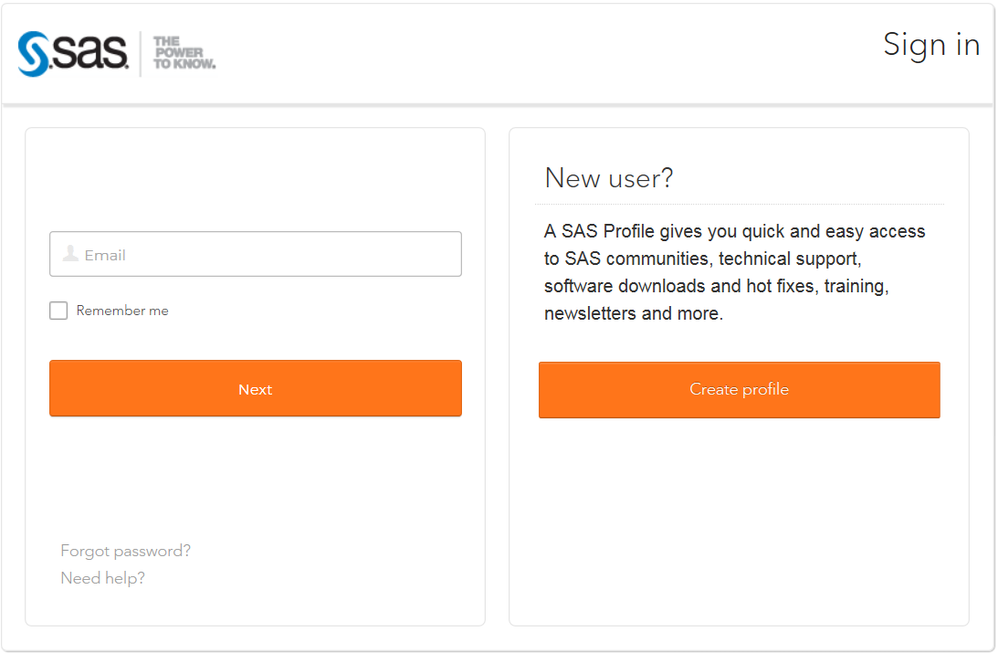Screen dimensions: 998x654
Task: Click 'THE POWER TO KNOW' tagline
Action: [183, 53]
